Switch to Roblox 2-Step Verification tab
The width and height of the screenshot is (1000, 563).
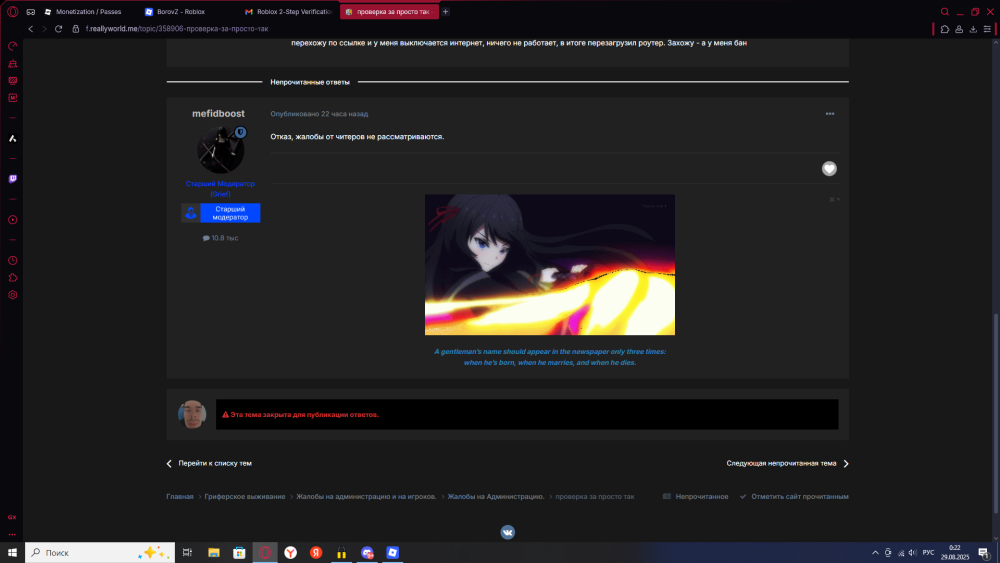pyautogui.click(x=288, y=11)
